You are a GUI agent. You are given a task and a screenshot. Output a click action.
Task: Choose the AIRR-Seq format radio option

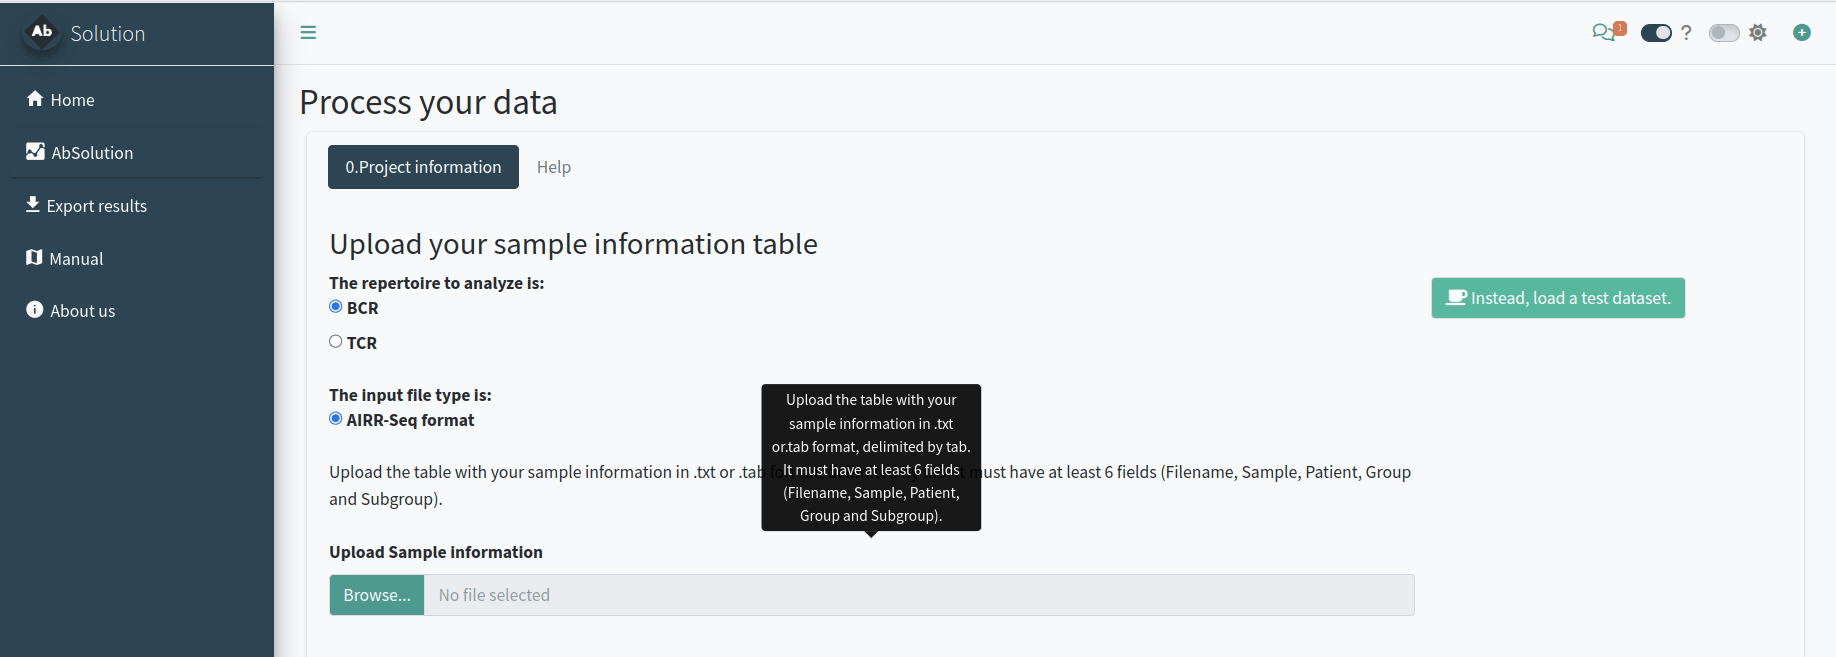336,419
